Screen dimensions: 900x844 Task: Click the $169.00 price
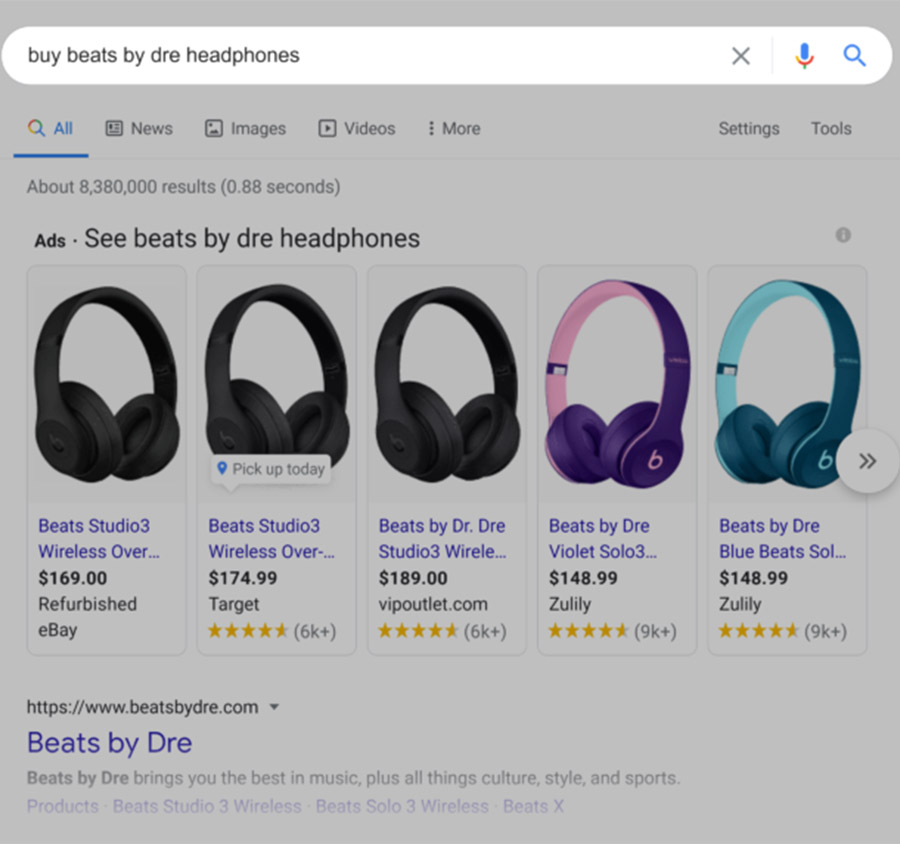coord(72,578)
